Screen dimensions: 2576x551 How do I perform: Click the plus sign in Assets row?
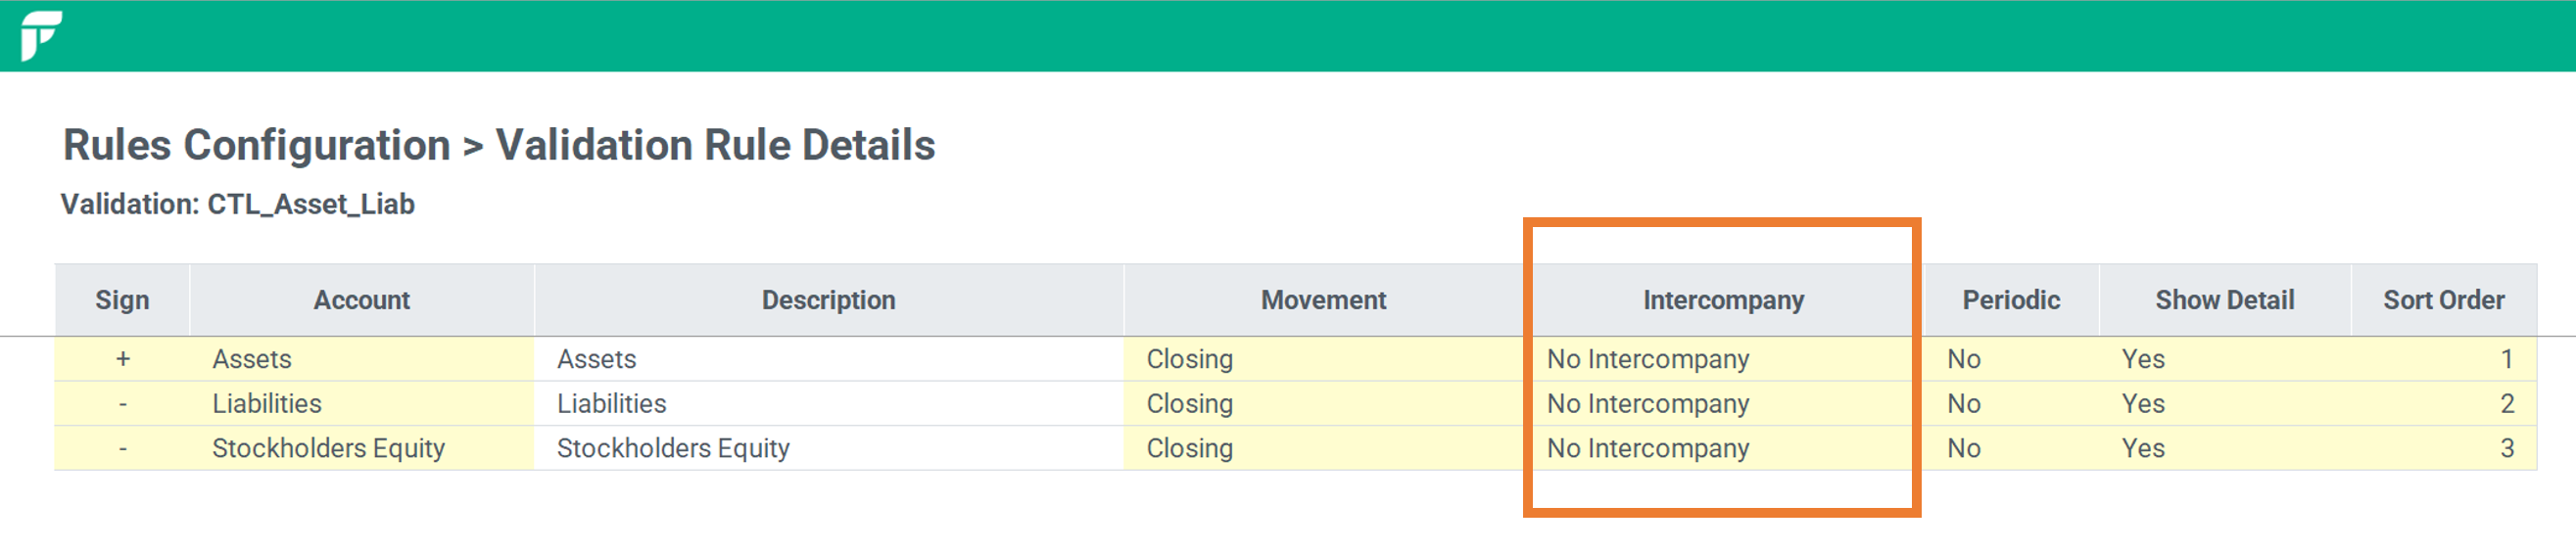[122, 359]
